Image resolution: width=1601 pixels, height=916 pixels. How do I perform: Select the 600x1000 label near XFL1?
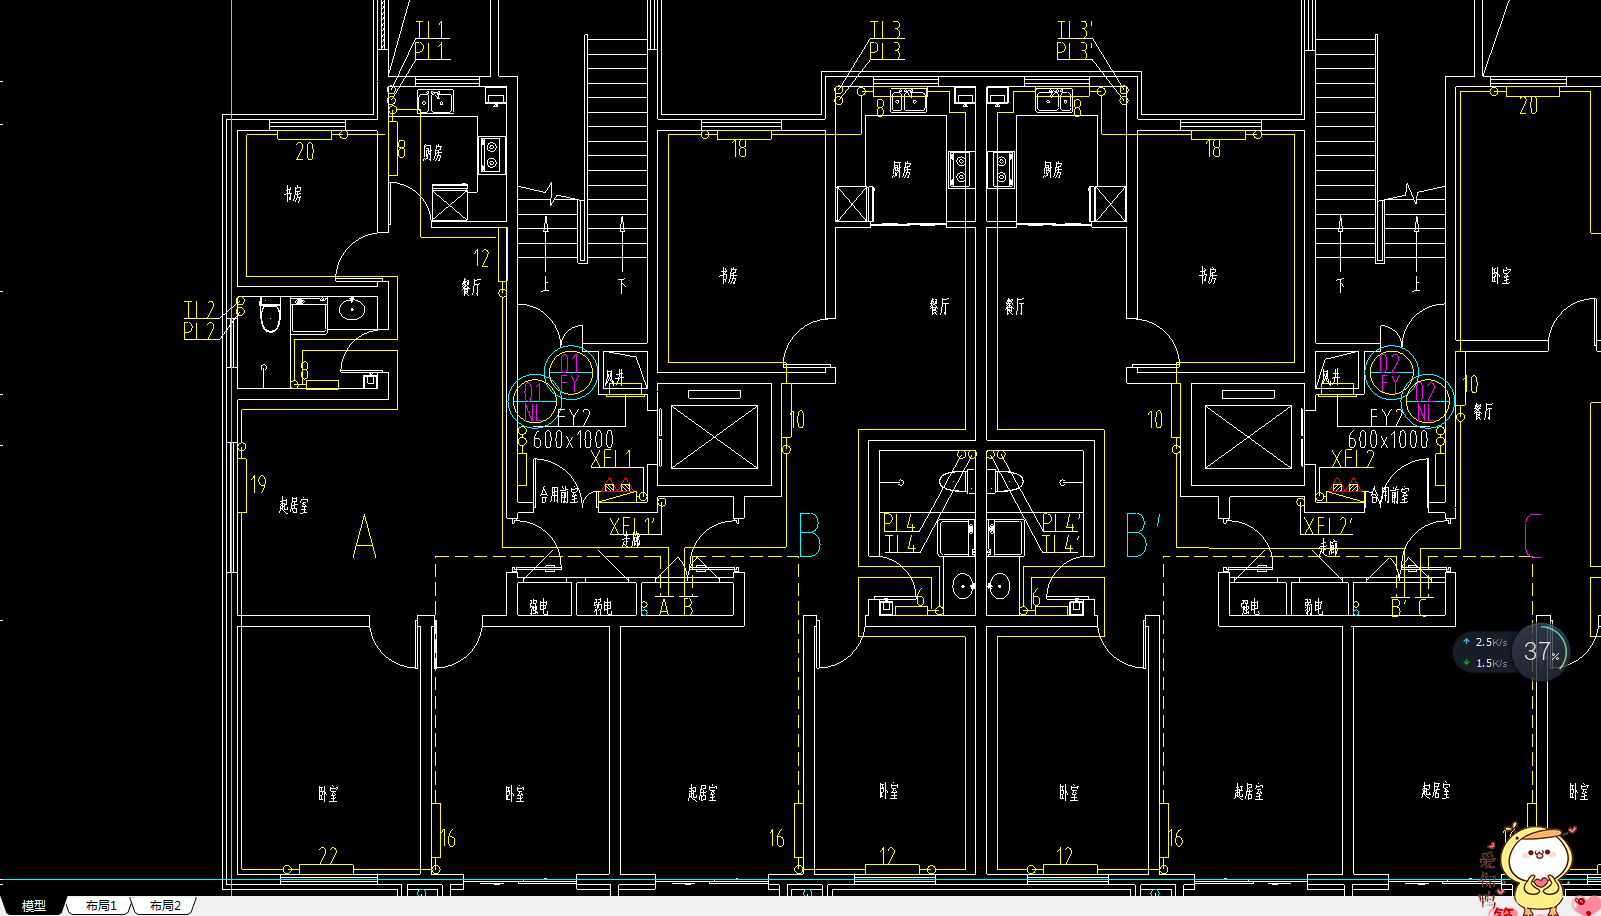click(573, 440)
